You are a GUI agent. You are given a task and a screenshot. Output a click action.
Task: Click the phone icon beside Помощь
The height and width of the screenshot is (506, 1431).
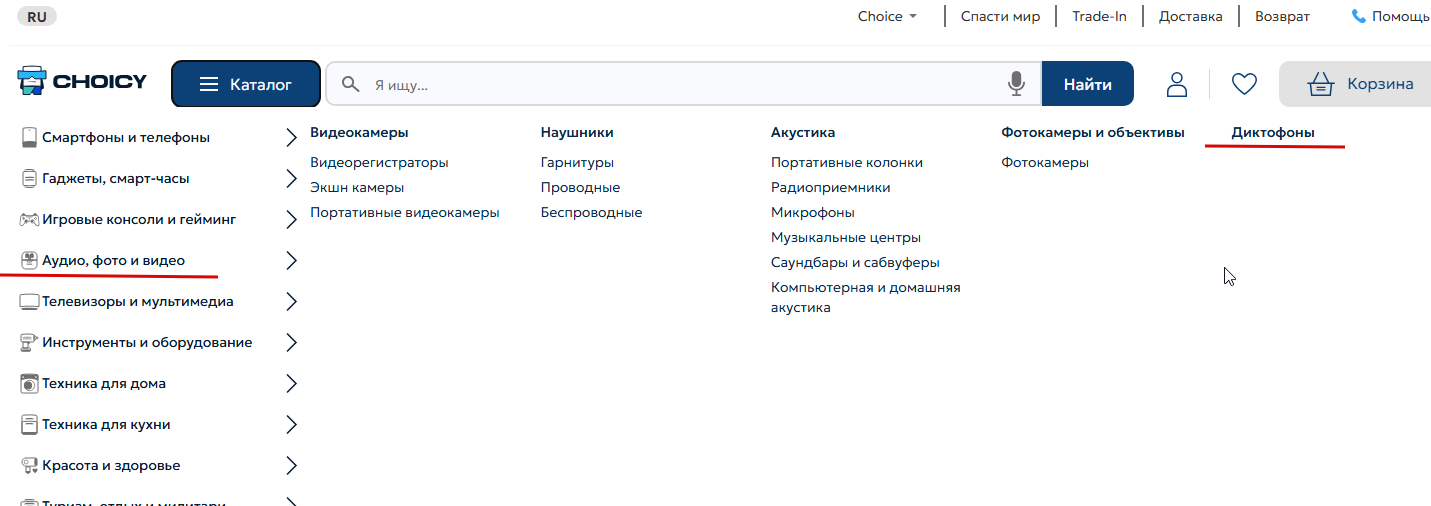point(1358,17)
